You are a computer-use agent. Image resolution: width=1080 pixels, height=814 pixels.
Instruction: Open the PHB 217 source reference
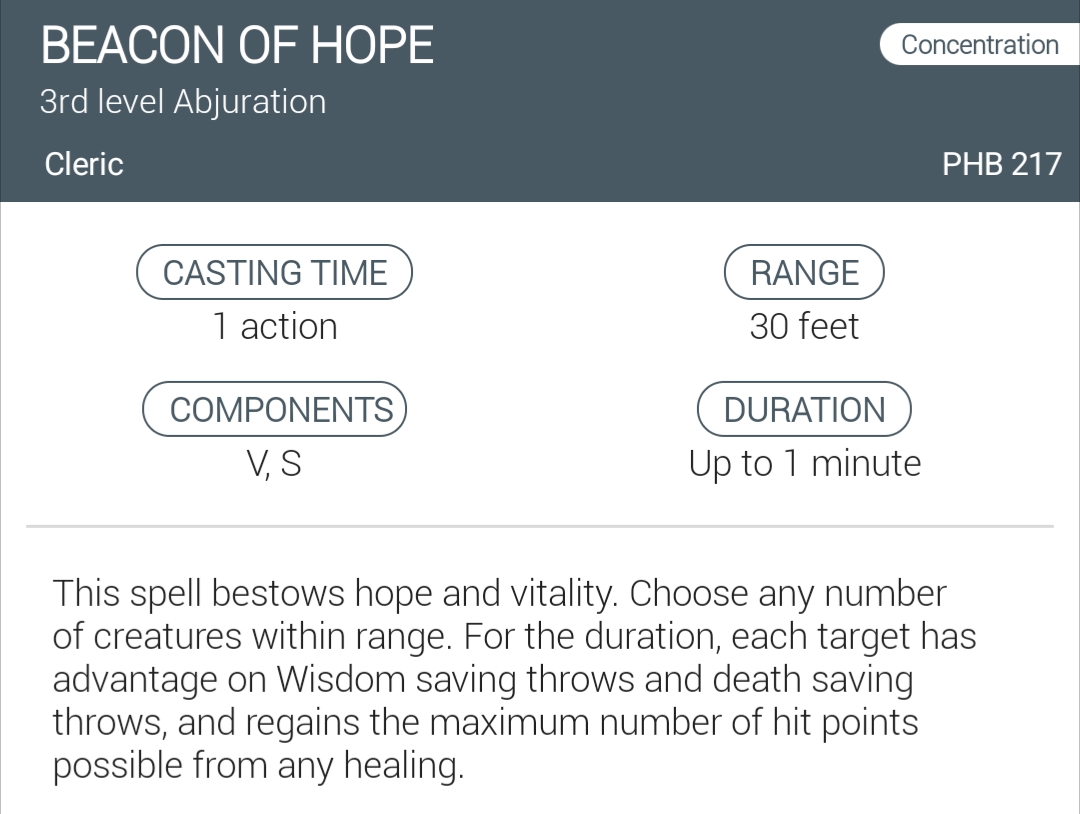pyautogui.click(x=1001, y=164)
